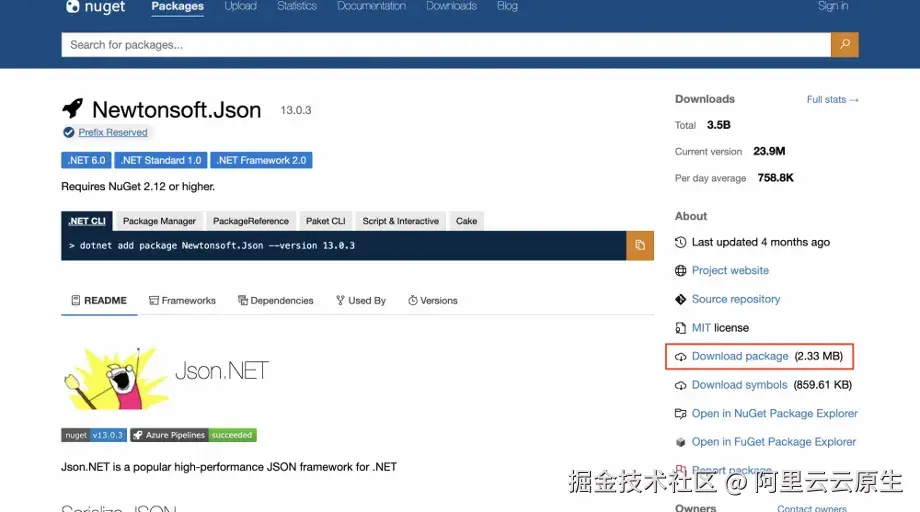Select the Cake install tab
Viewport: 920px width, 512px height.
(466, 221)
